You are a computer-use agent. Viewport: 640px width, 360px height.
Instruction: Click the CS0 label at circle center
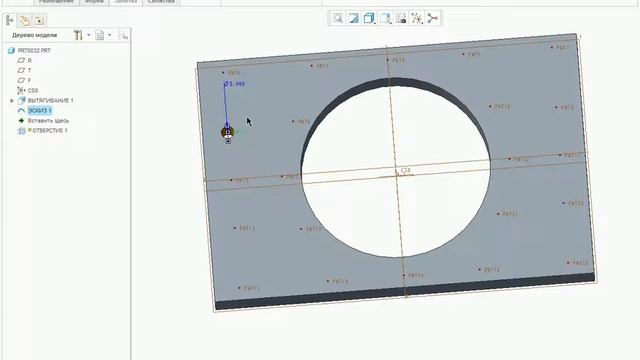point(405,170)
